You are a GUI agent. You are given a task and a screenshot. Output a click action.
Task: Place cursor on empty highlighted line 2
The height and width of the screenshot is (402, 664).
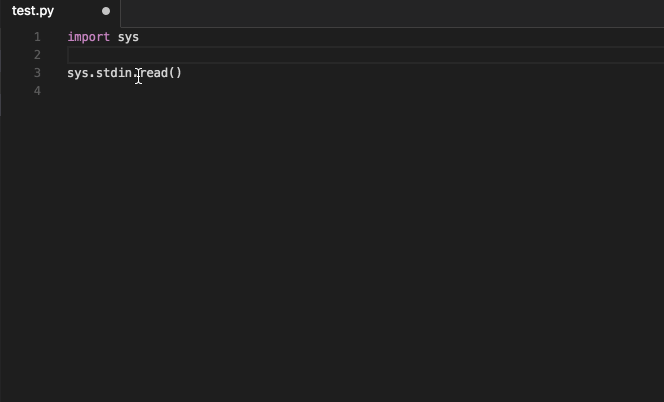coord(365,55)
